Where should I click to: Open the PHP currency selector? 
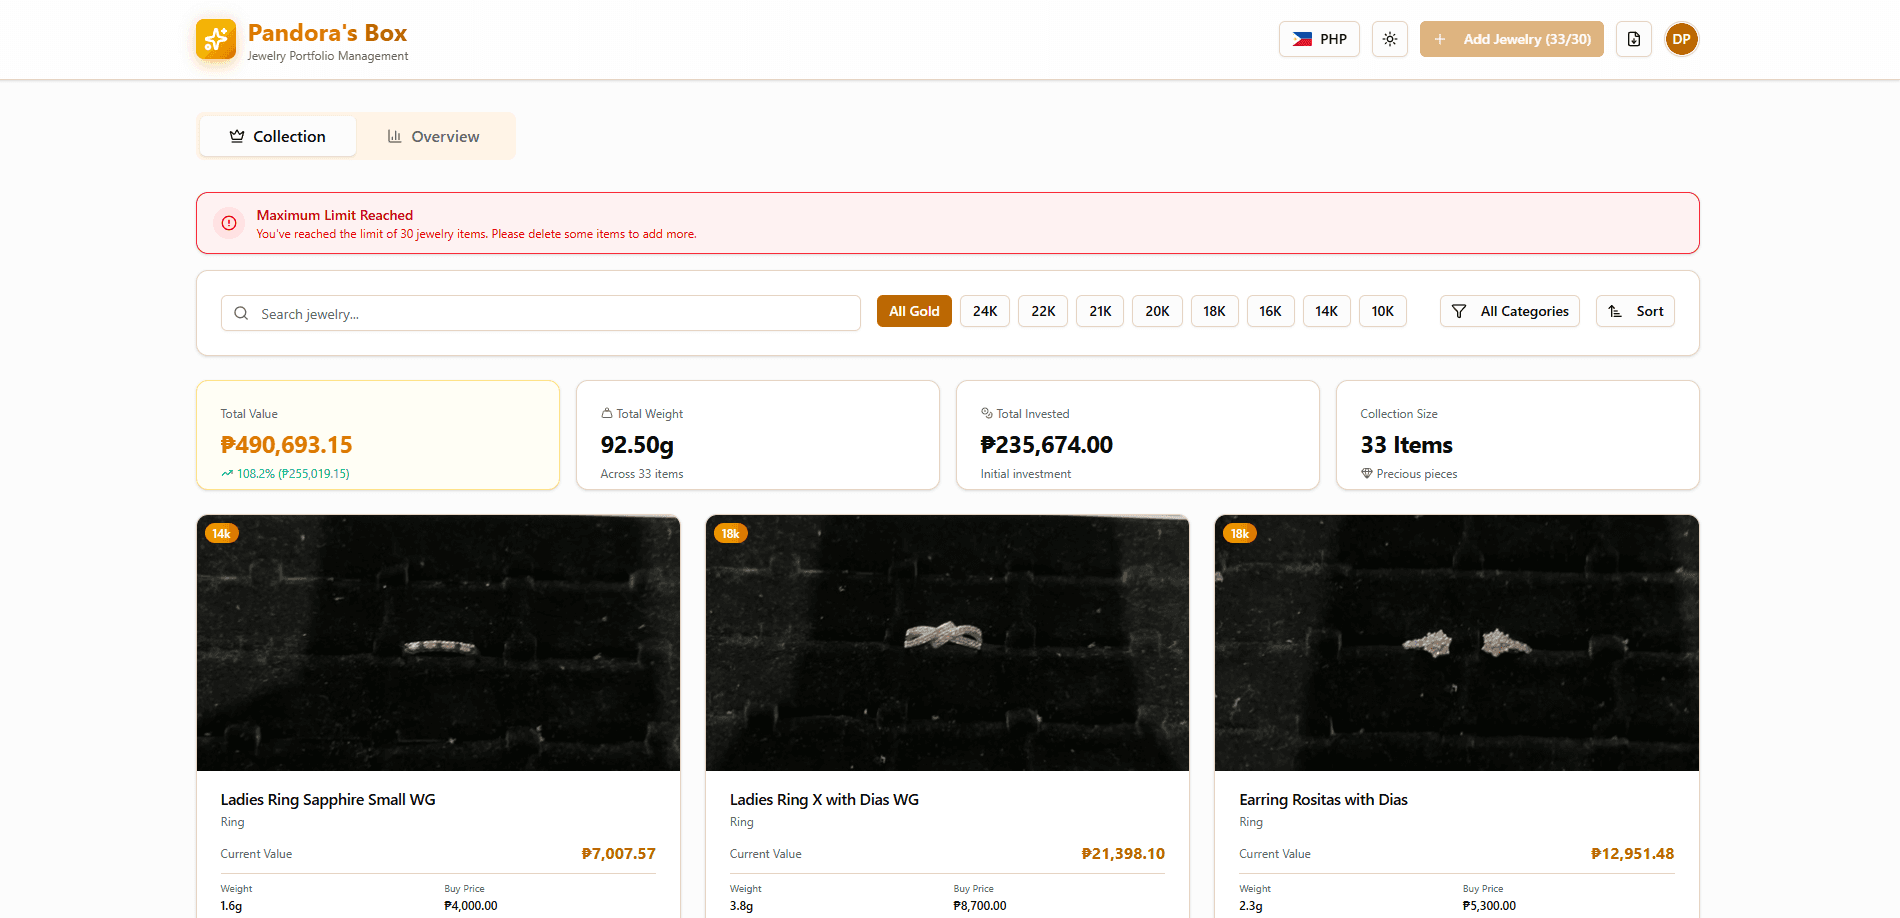1318,39
